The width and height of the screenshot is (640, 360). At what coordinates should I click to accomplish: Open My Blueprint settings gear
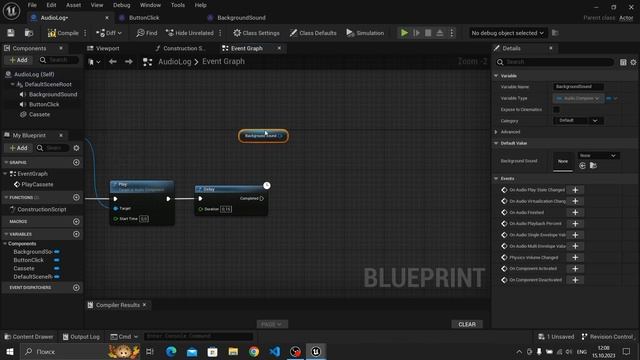pos(76,148)
